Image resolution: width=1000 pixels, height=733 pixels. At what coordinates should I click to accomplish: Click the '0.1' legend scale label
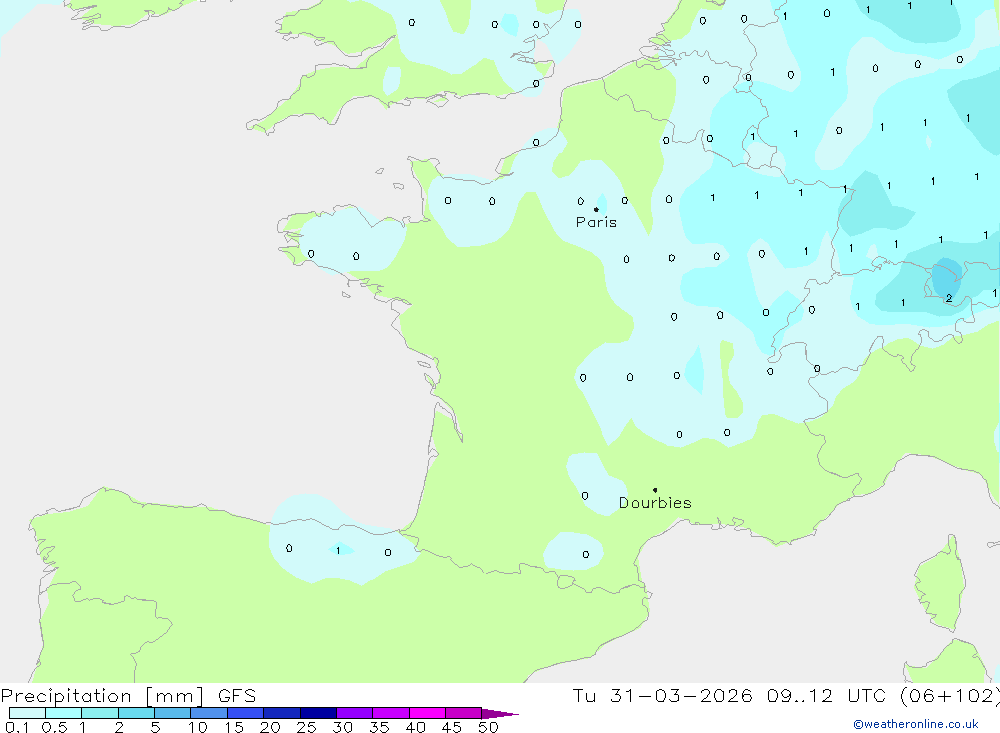(17, 727)
